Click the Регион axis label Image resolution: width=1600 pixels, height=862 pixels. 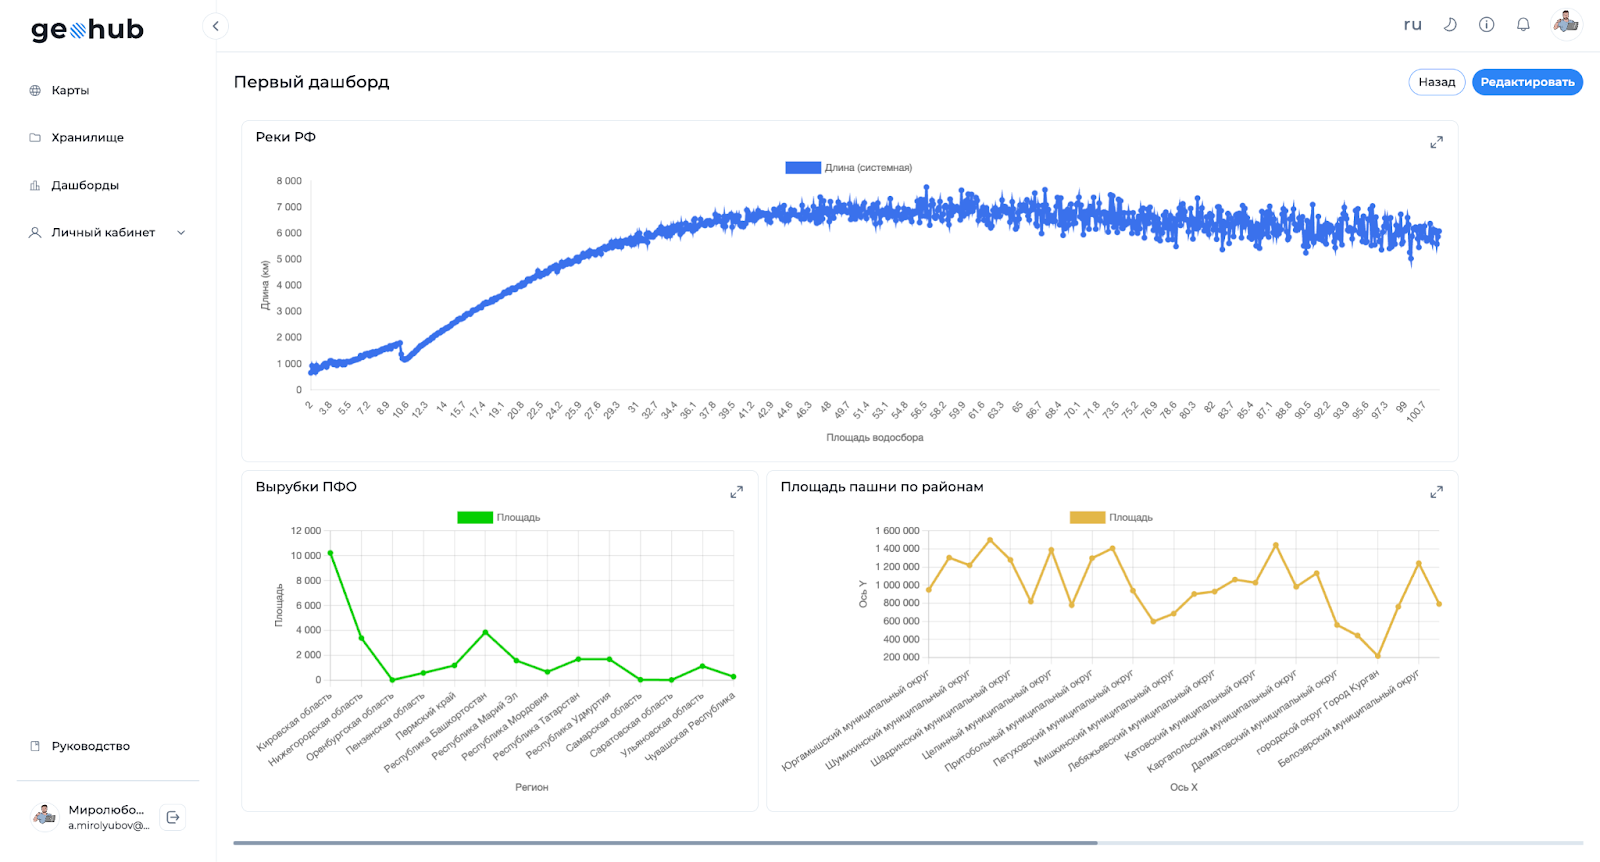point(532,787)
